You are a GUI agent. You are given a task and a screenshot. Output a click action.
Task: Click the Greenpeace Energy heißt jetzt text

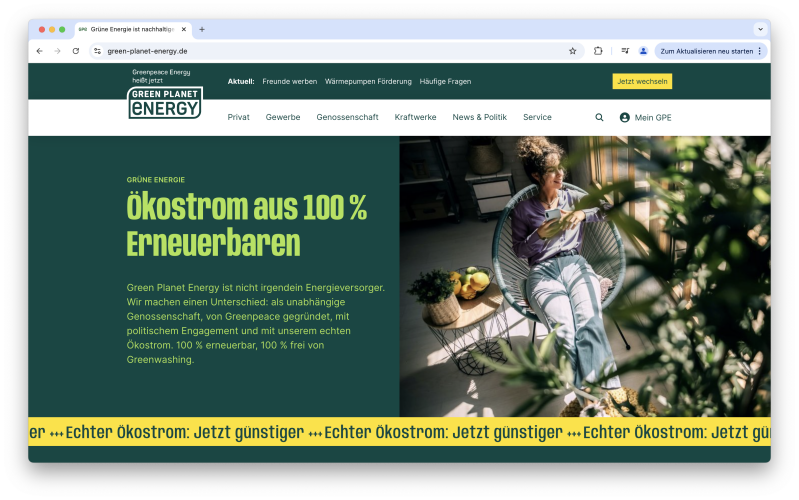coord(161,76)
